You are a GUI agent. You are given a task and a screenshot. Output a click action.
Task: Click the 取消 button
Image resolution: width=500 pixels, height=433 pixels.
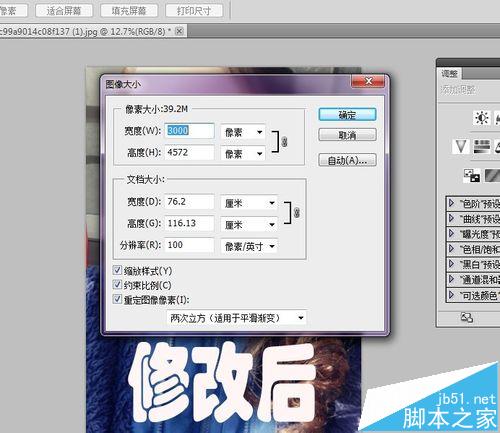click(347, 135)
